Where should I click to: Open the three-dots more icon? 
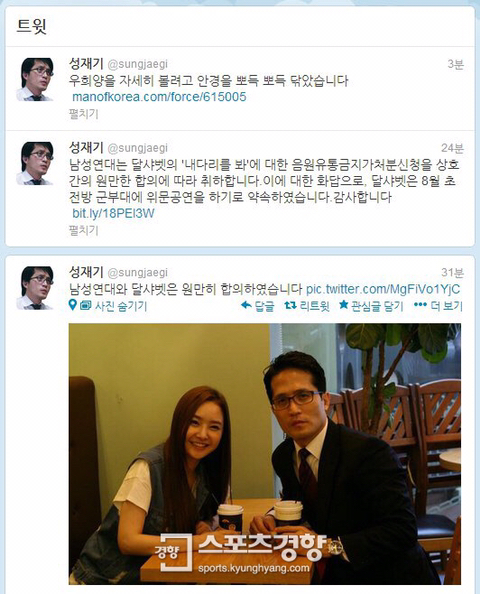[420, 305]
